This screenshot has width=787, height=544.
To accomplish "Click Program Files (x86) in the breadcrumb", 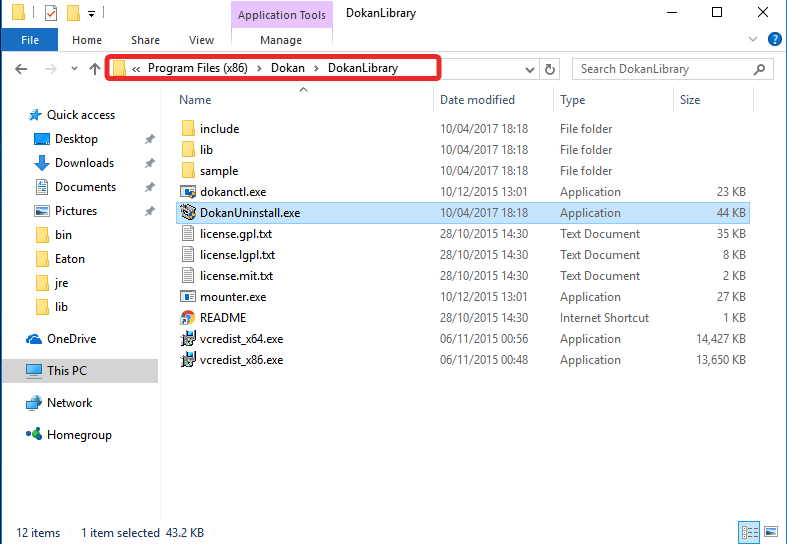I will [x=197, y=68].
